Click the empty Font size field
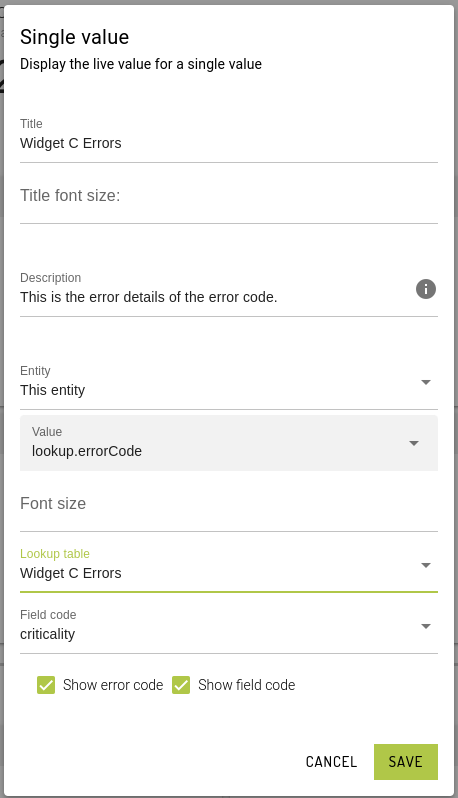 click(x=228, y=504)
